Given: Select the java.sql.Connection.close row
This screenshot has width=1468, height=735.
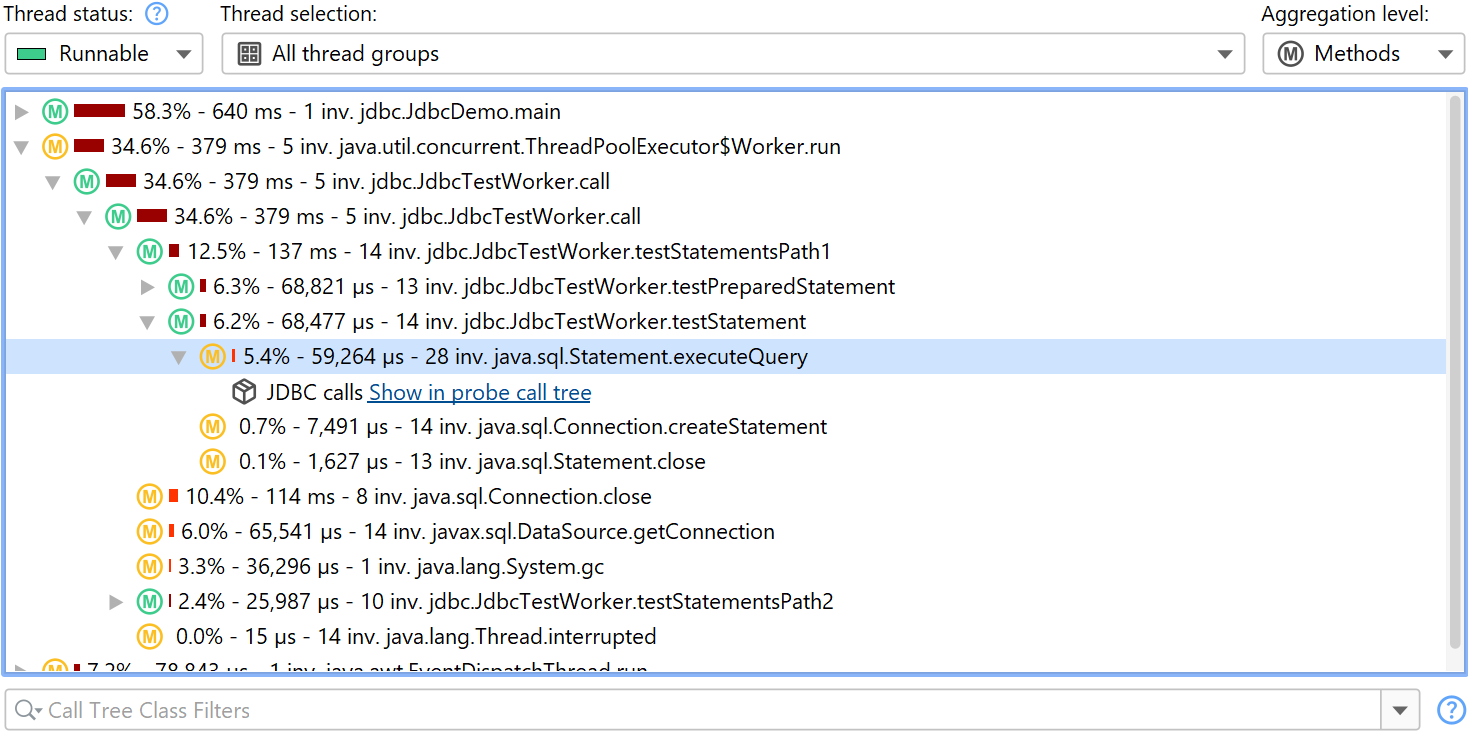Looking at the screenshot, I should (418, 497).
